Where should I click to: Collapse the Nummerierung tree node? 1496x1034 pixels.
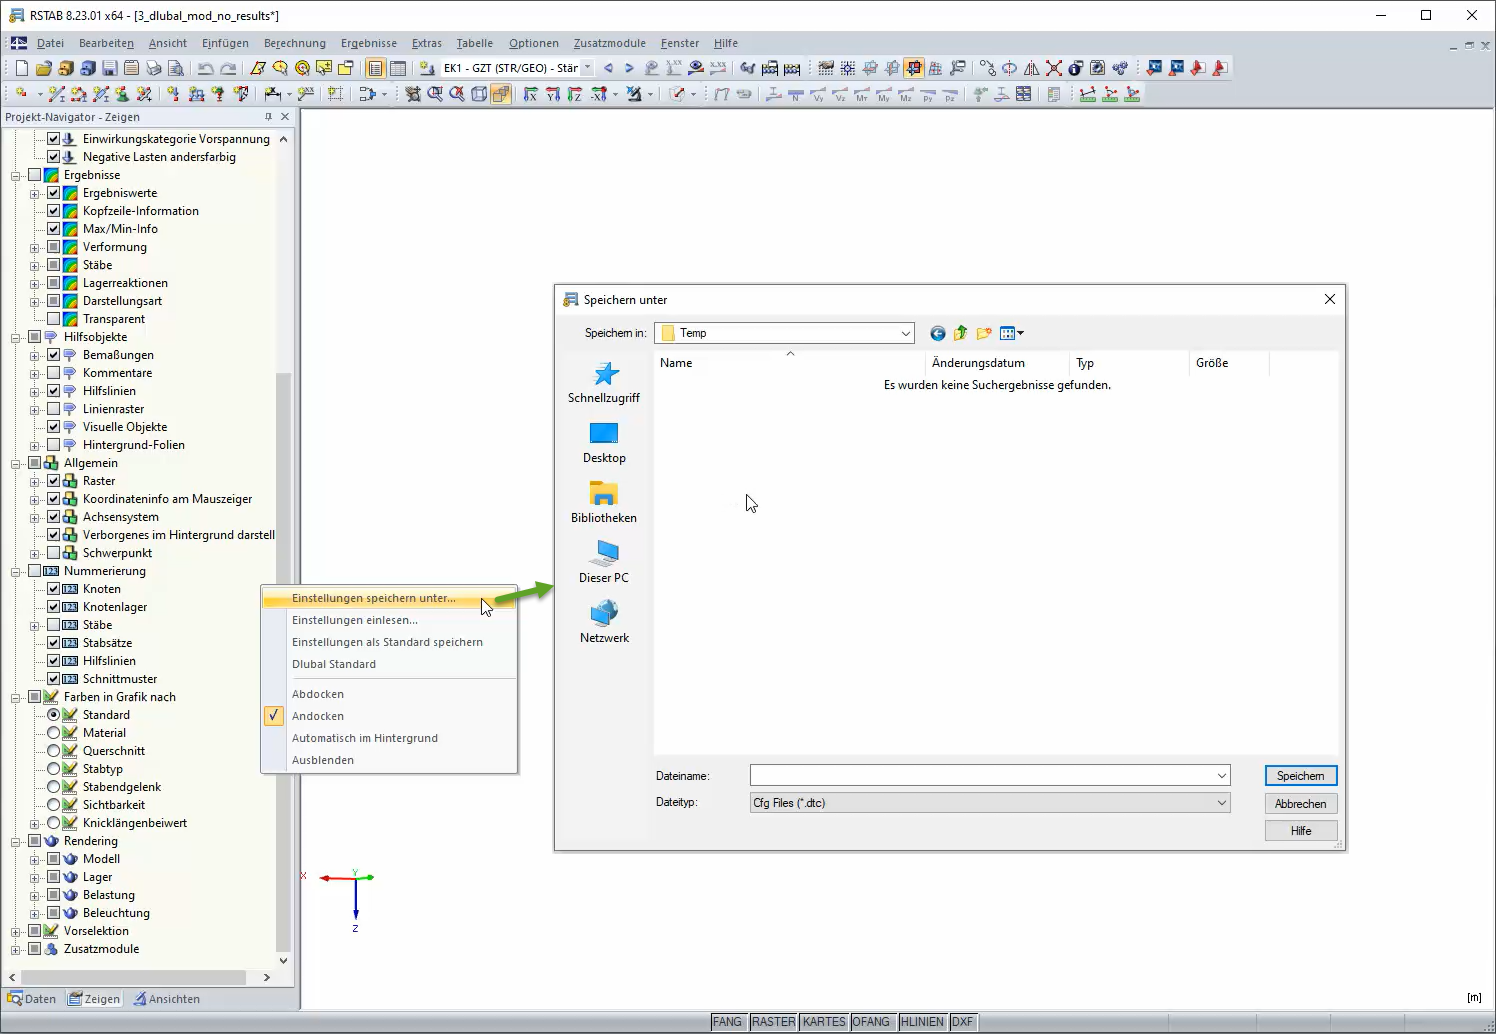16,571
